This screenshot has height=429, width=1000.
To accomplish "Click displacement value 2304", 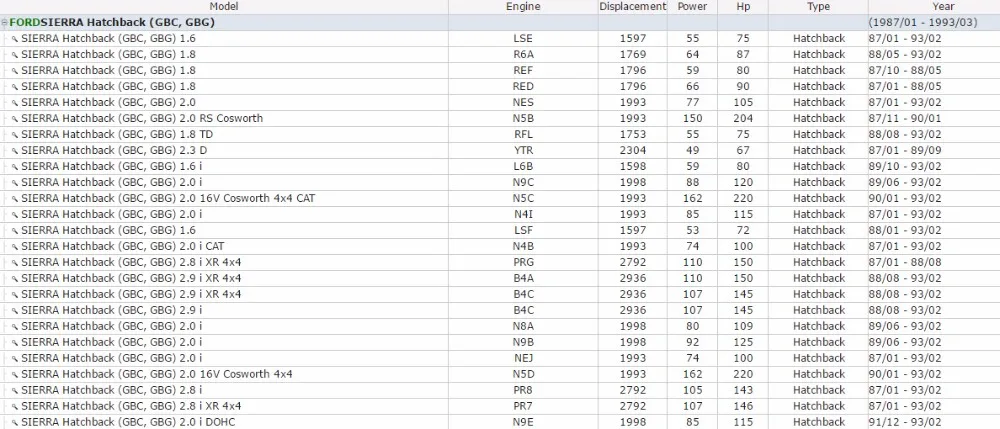I will [x=633, y=150].
